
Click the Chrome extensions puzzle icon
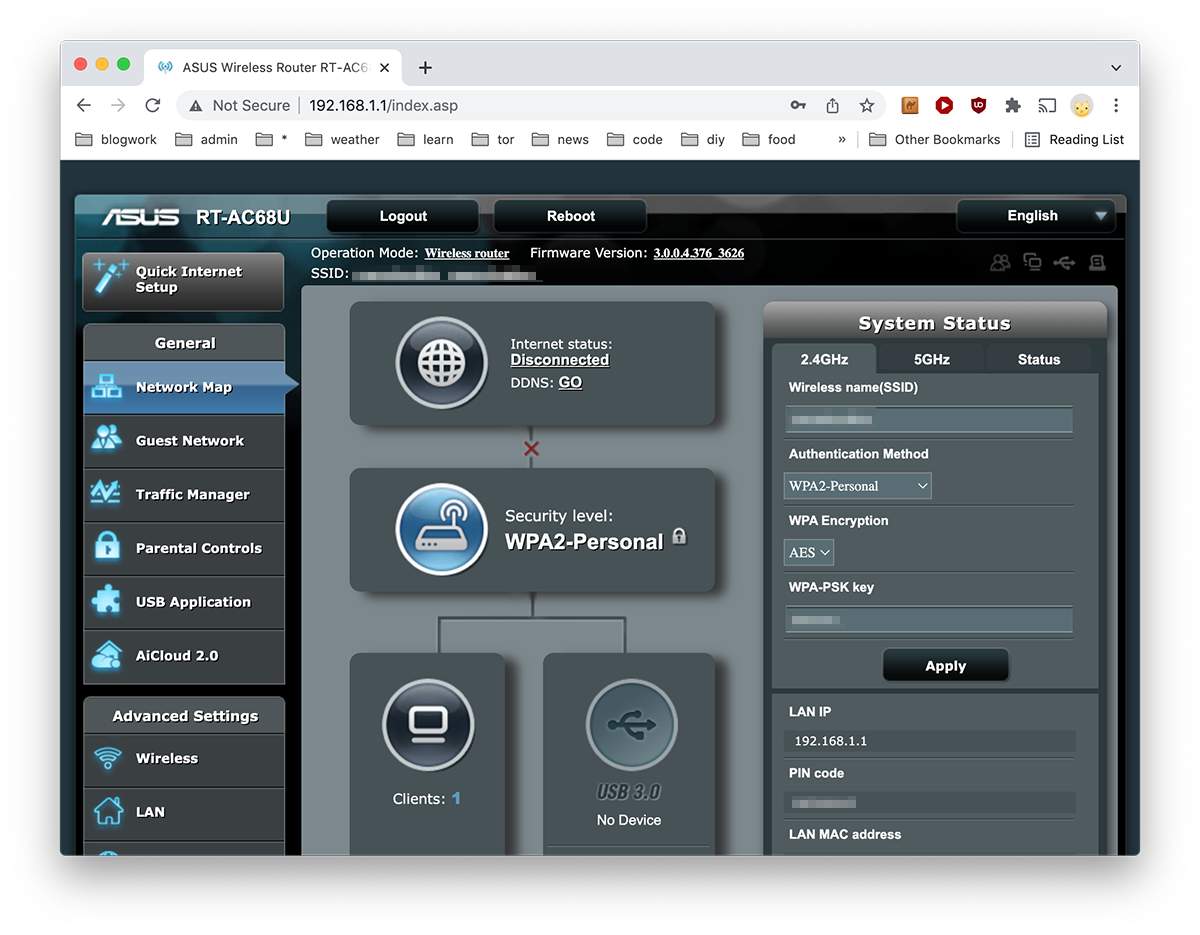click(1013, 106)
